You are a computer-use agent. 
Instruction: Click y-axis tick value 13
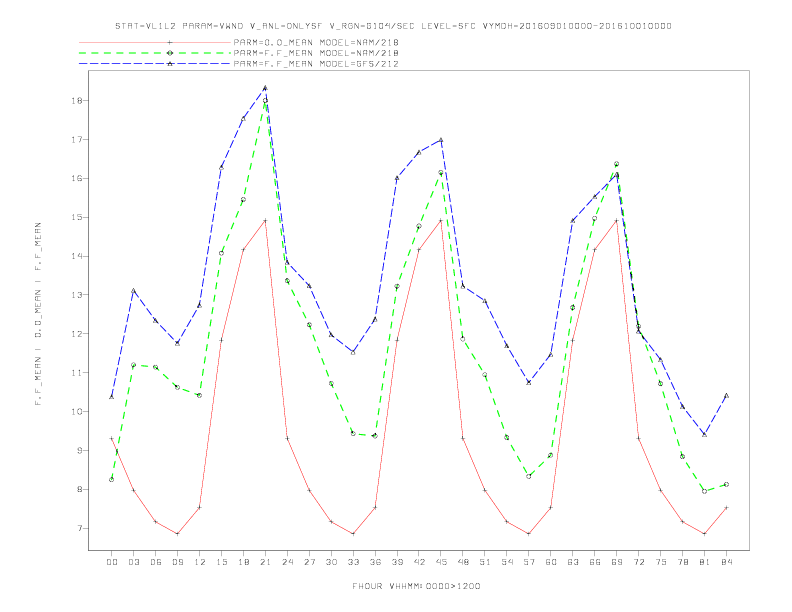[x=76, y=295]
